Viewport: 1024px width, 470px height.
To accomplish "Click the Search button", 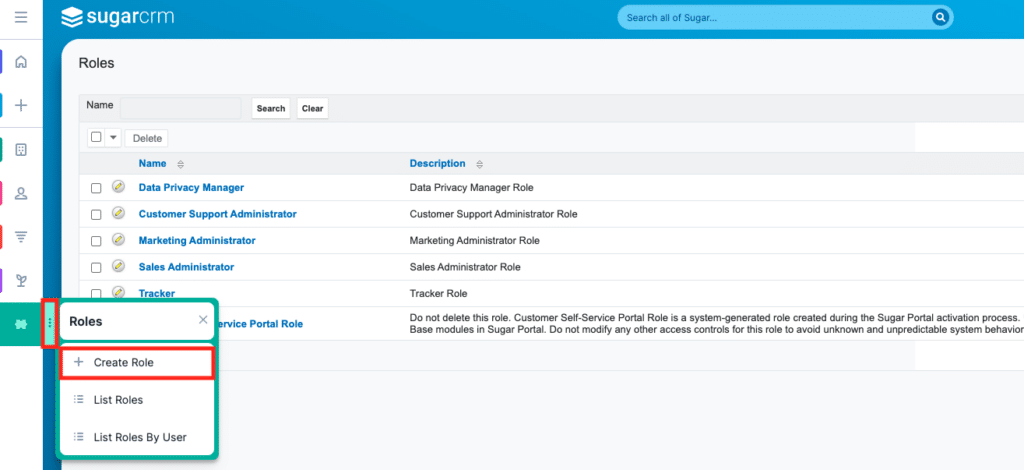I will pyautogui.click(x=271, y=108).
